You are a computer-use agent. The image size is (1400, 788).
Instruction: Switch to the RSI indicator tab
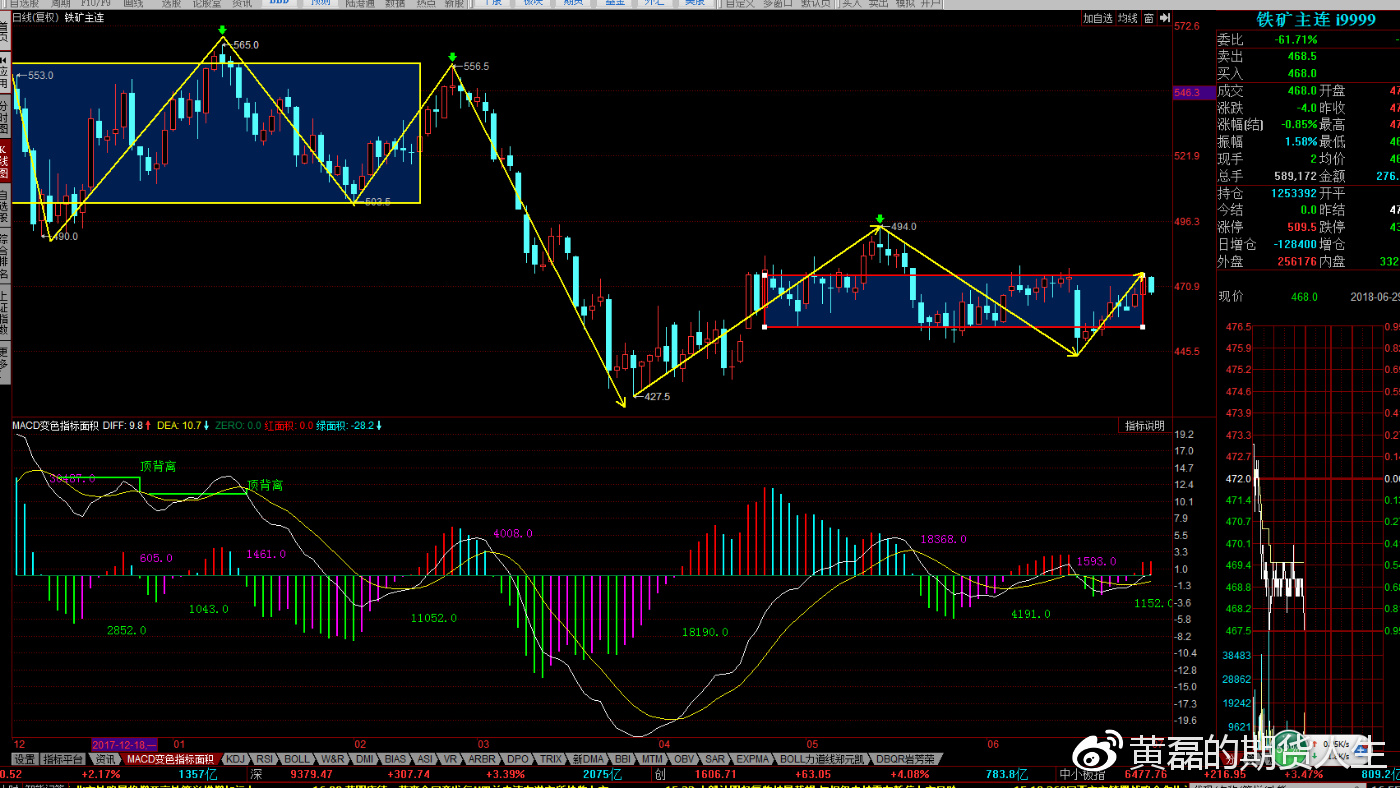coord(265,759)
